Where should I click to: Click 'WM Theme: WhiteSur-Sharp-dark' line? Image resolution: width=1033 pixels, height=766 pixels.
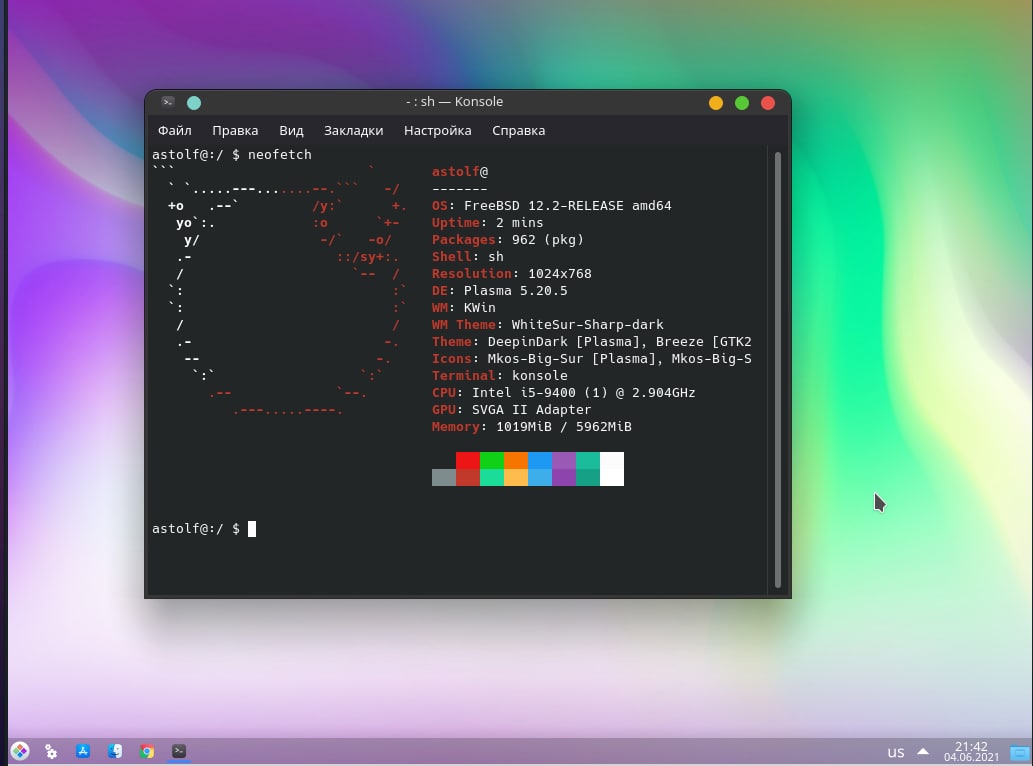(x=547, y=325)
